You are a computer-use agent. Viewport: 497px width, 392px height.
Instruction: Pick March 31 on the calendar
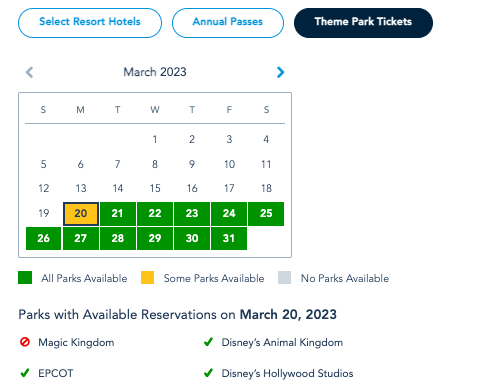point(229,238)
